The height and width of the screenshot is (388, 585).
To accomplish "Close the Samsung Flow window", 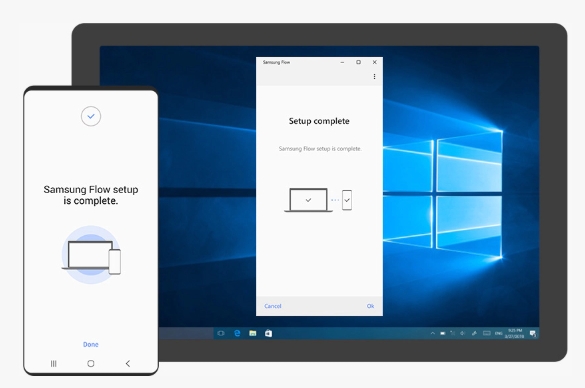I will [375, 62].
